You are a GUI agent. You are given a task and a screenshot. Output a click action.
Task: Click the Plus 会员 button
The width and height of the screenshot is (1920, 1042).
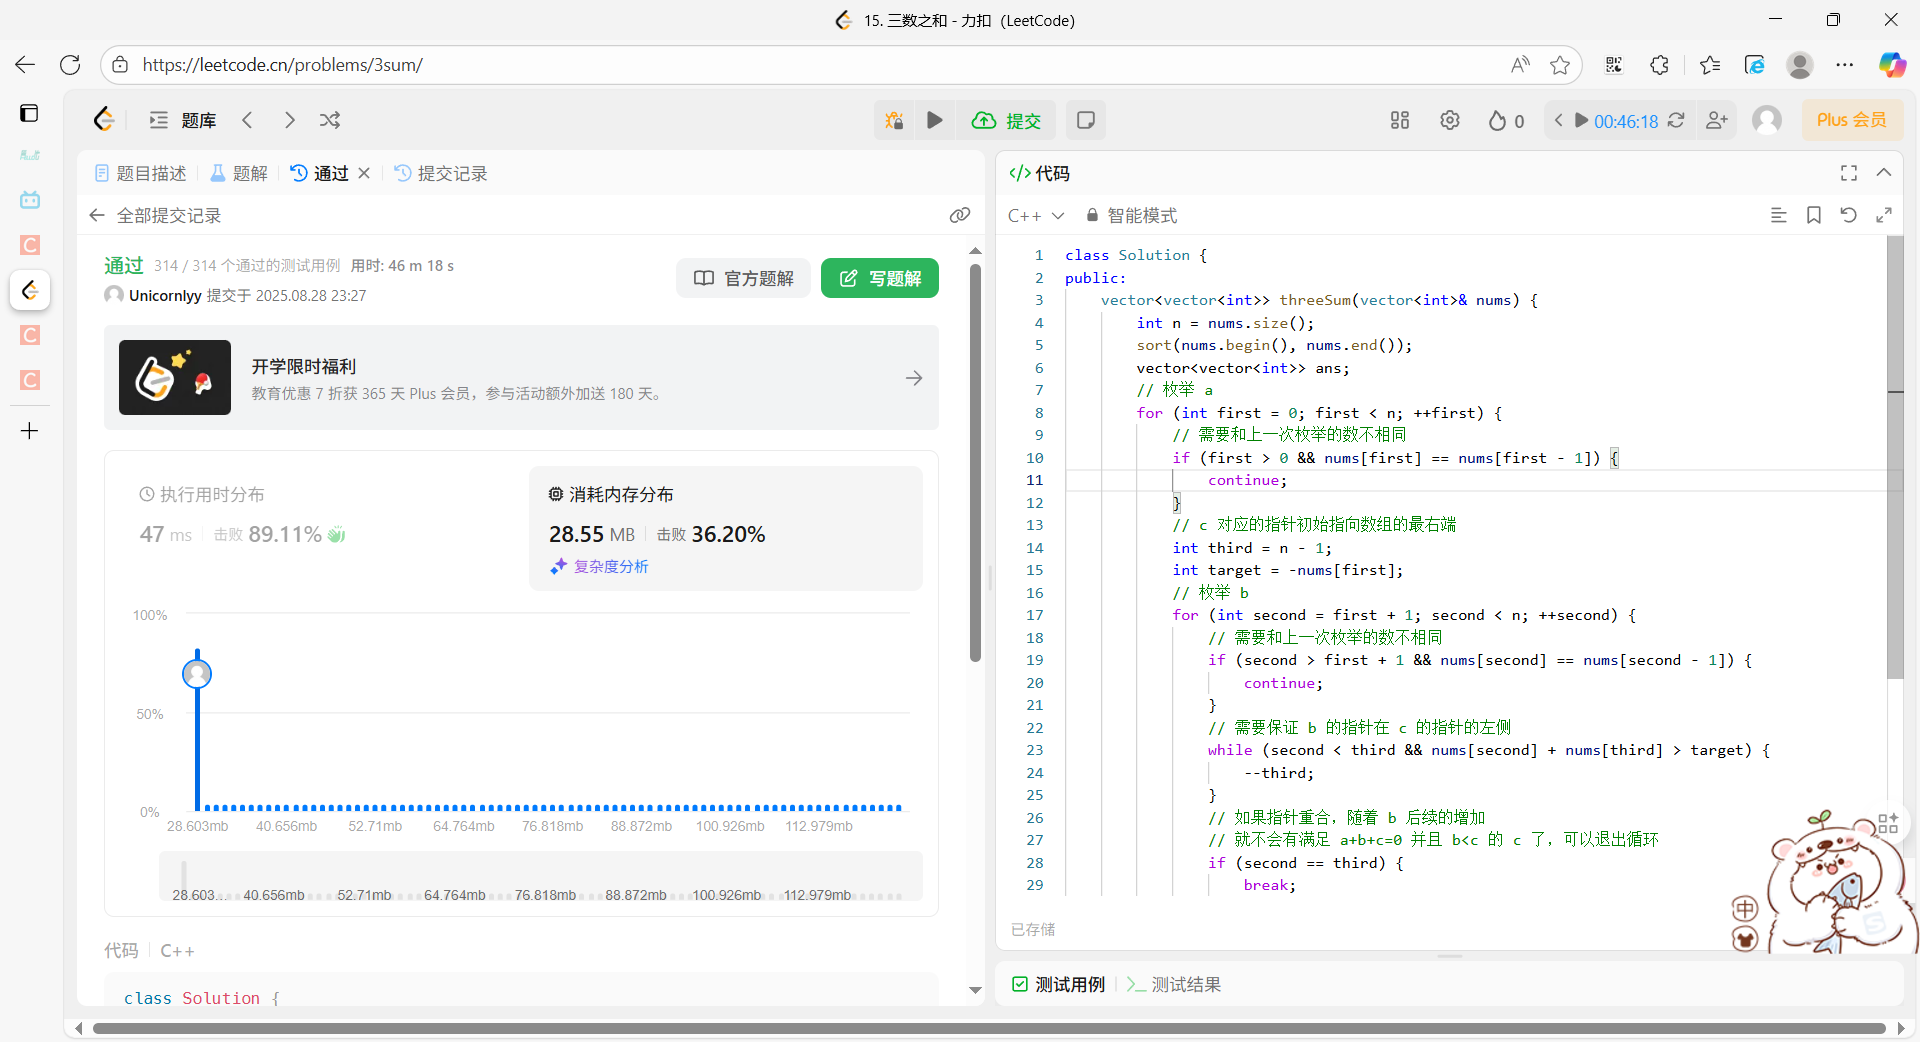point(1852,120)
